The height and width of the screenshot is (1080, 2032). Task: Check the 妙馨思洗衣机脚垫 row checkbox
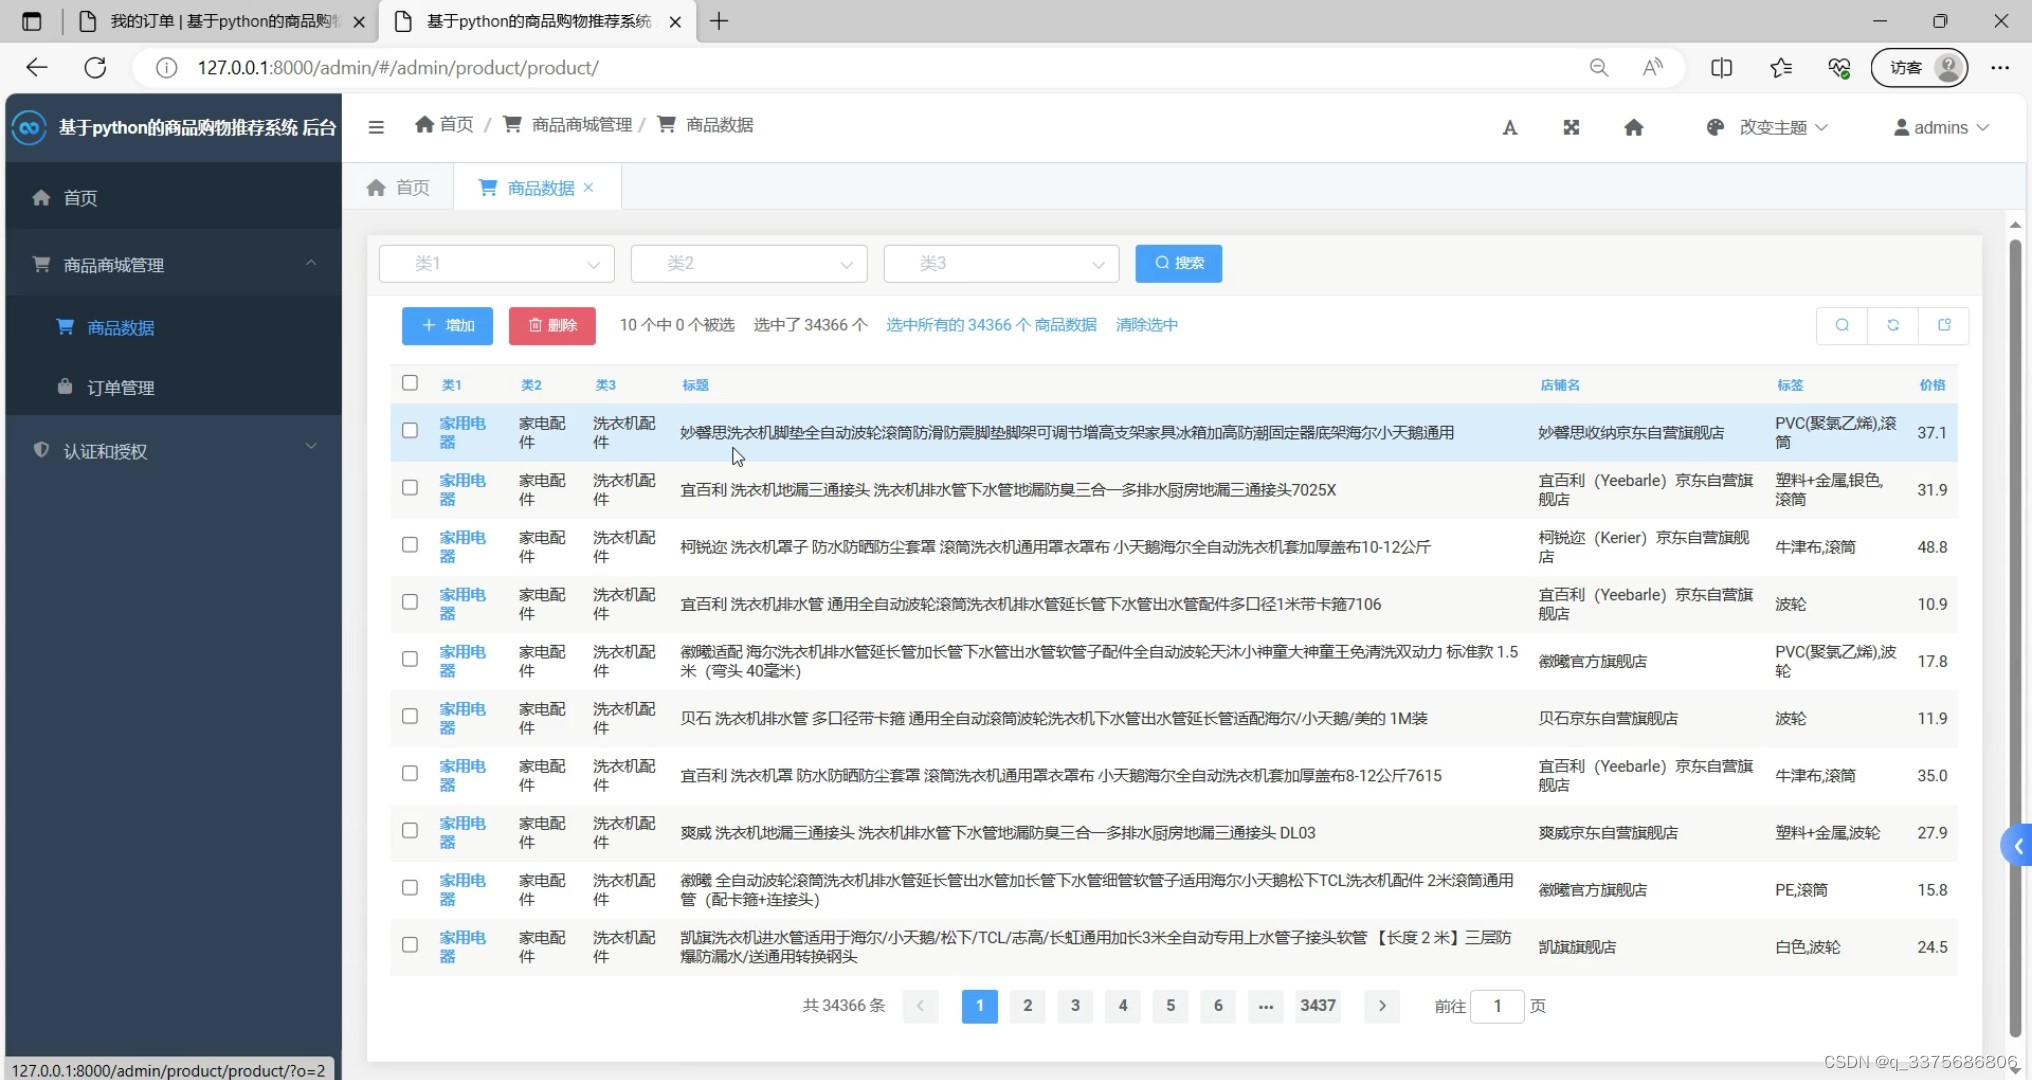click(x=410, y=431)
